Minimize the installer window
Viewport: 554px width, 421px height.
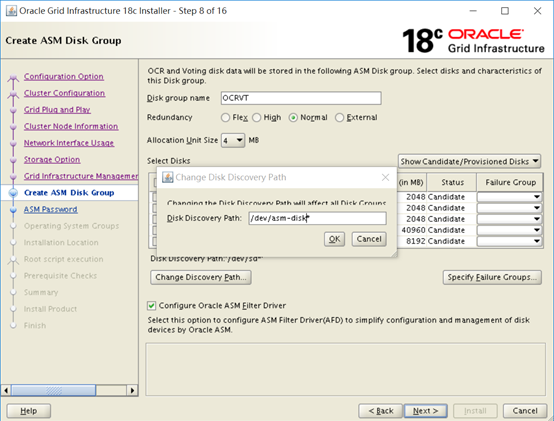coord(473,11)
